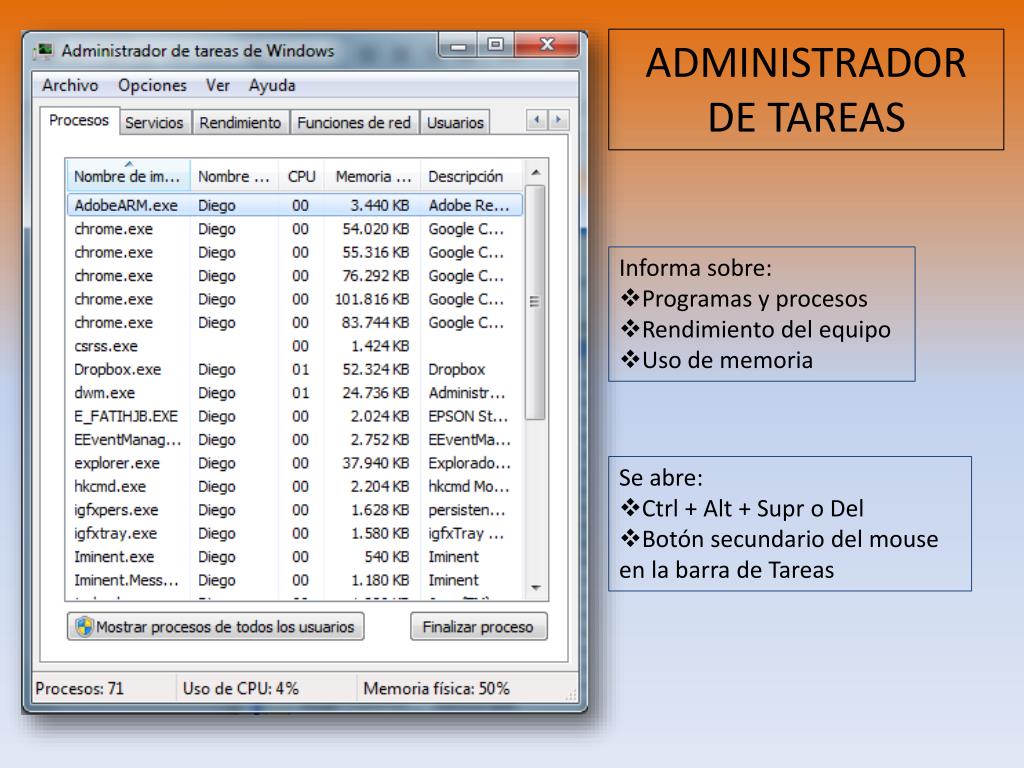Screen dimensions: 1024x768
Task: Select the EEventManag... process
Action: click(295, 440)
